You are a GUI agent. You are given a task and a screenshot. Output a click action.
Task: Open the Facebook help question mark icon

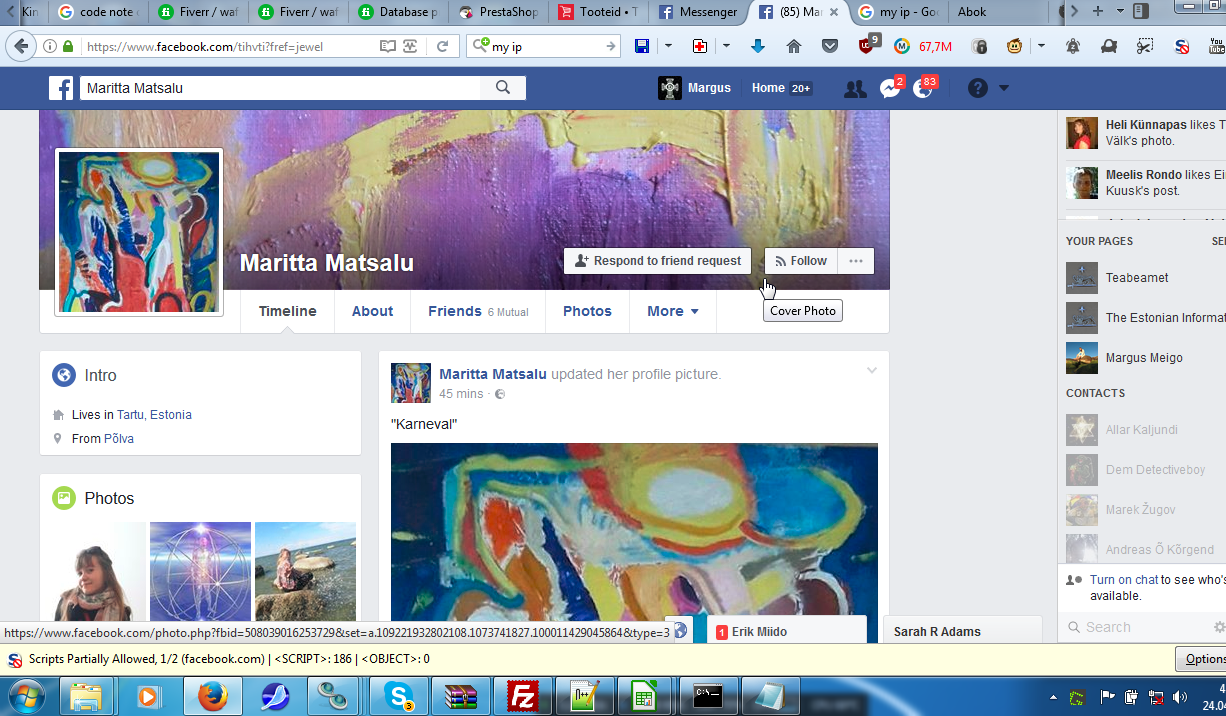(978, 88)
